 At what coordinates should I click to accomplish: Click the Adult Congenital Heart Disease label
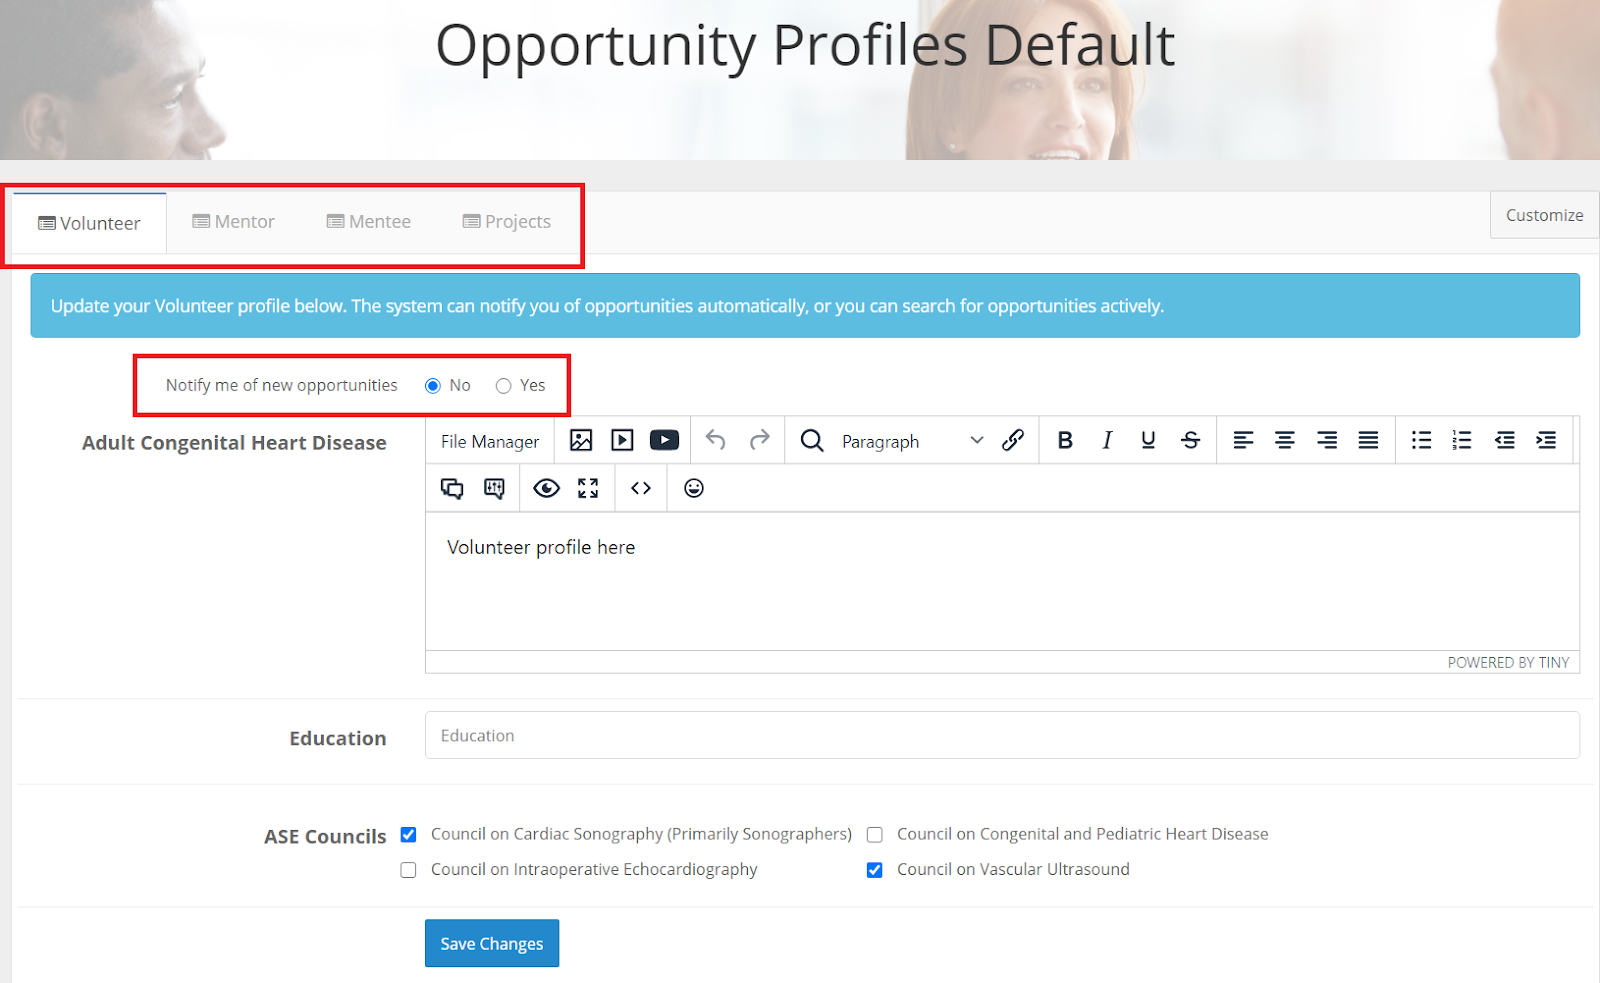point(234,443)
